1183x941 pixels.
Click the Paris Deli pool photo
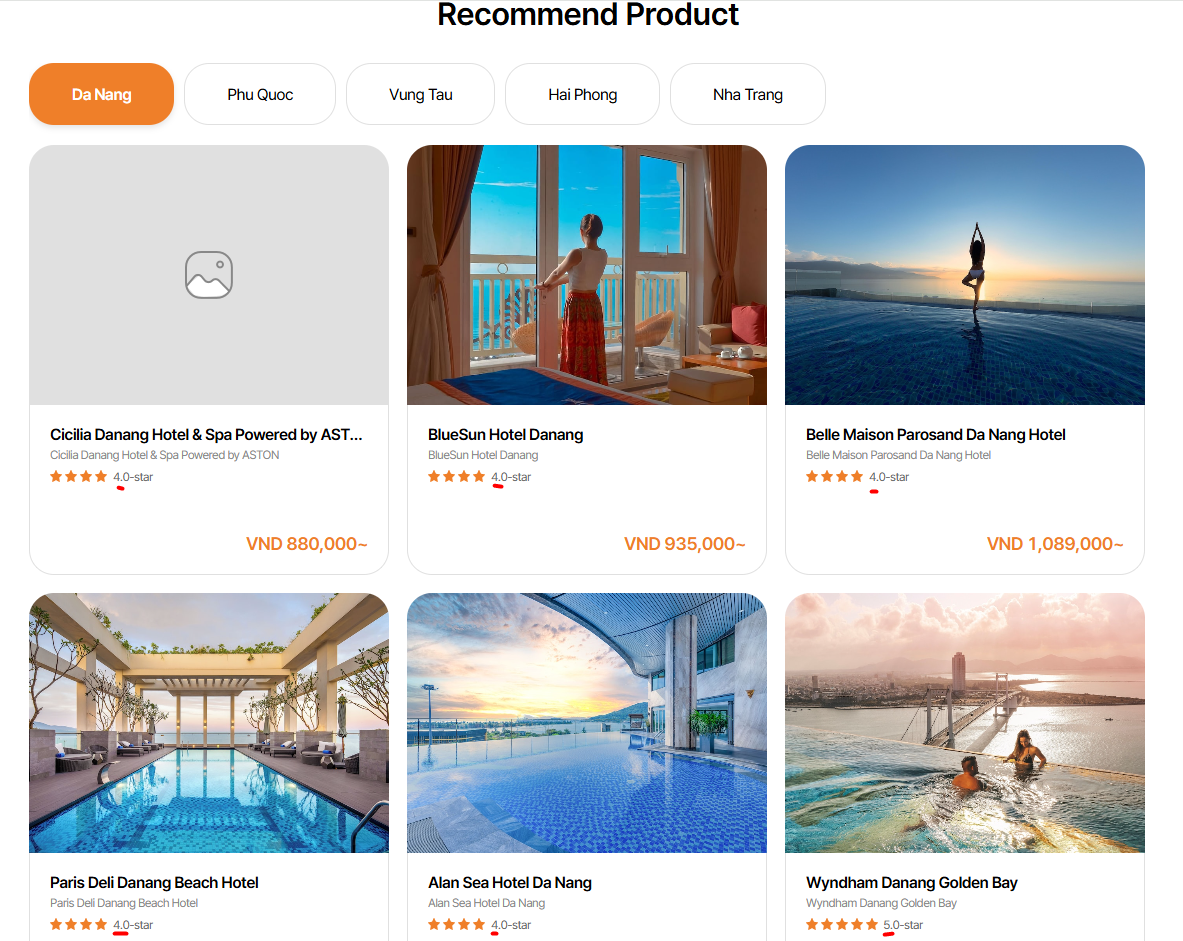[209, 723]
